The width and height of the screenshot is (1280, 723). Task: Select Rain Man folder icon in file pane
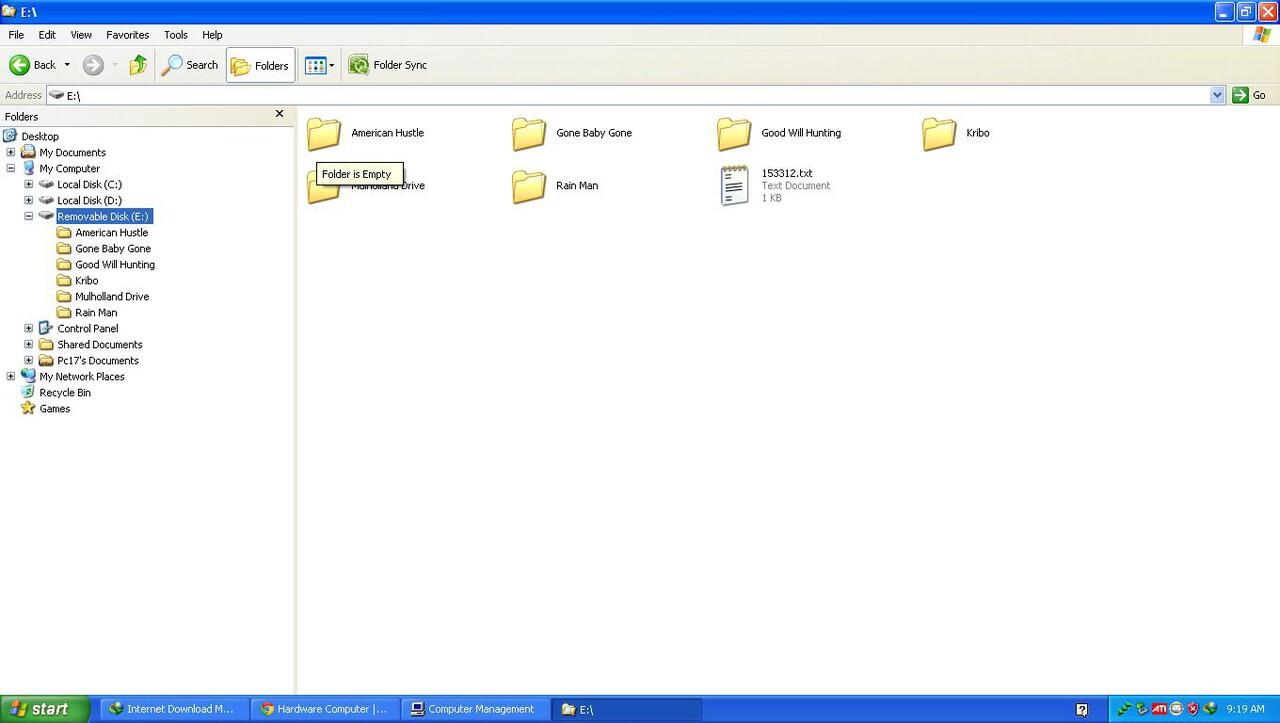pyautogui.click(x=529, y=186)
